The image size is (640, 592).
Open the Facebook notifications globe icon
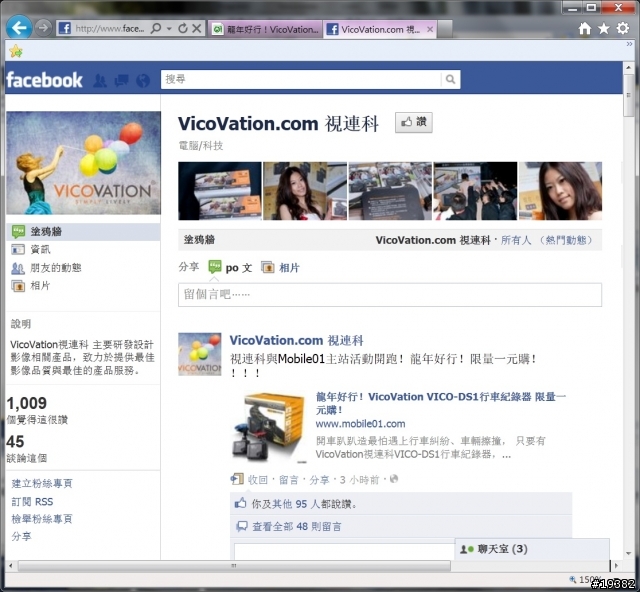[x=143, y=80]
